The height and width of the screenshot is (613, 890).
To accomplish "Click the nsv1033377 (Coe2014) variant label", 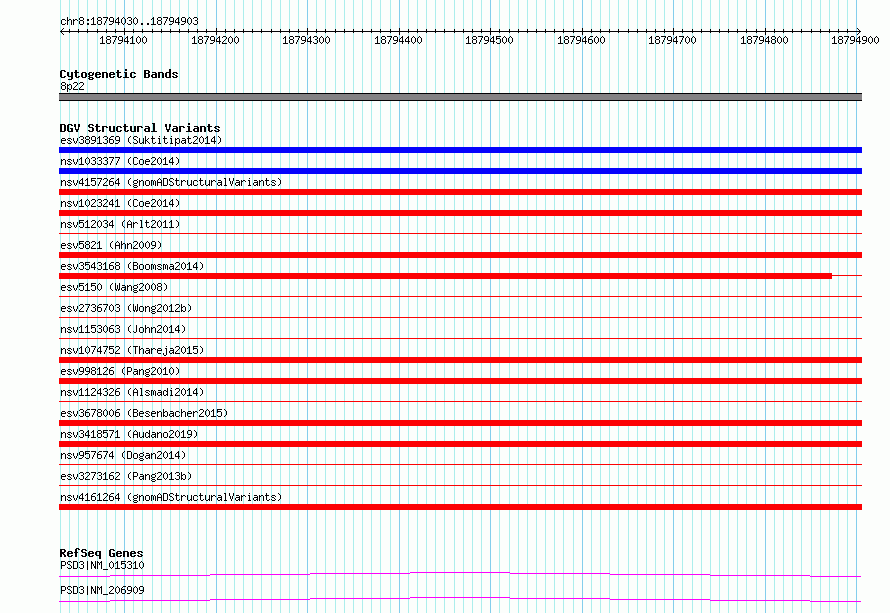I will tap(120, 161).
